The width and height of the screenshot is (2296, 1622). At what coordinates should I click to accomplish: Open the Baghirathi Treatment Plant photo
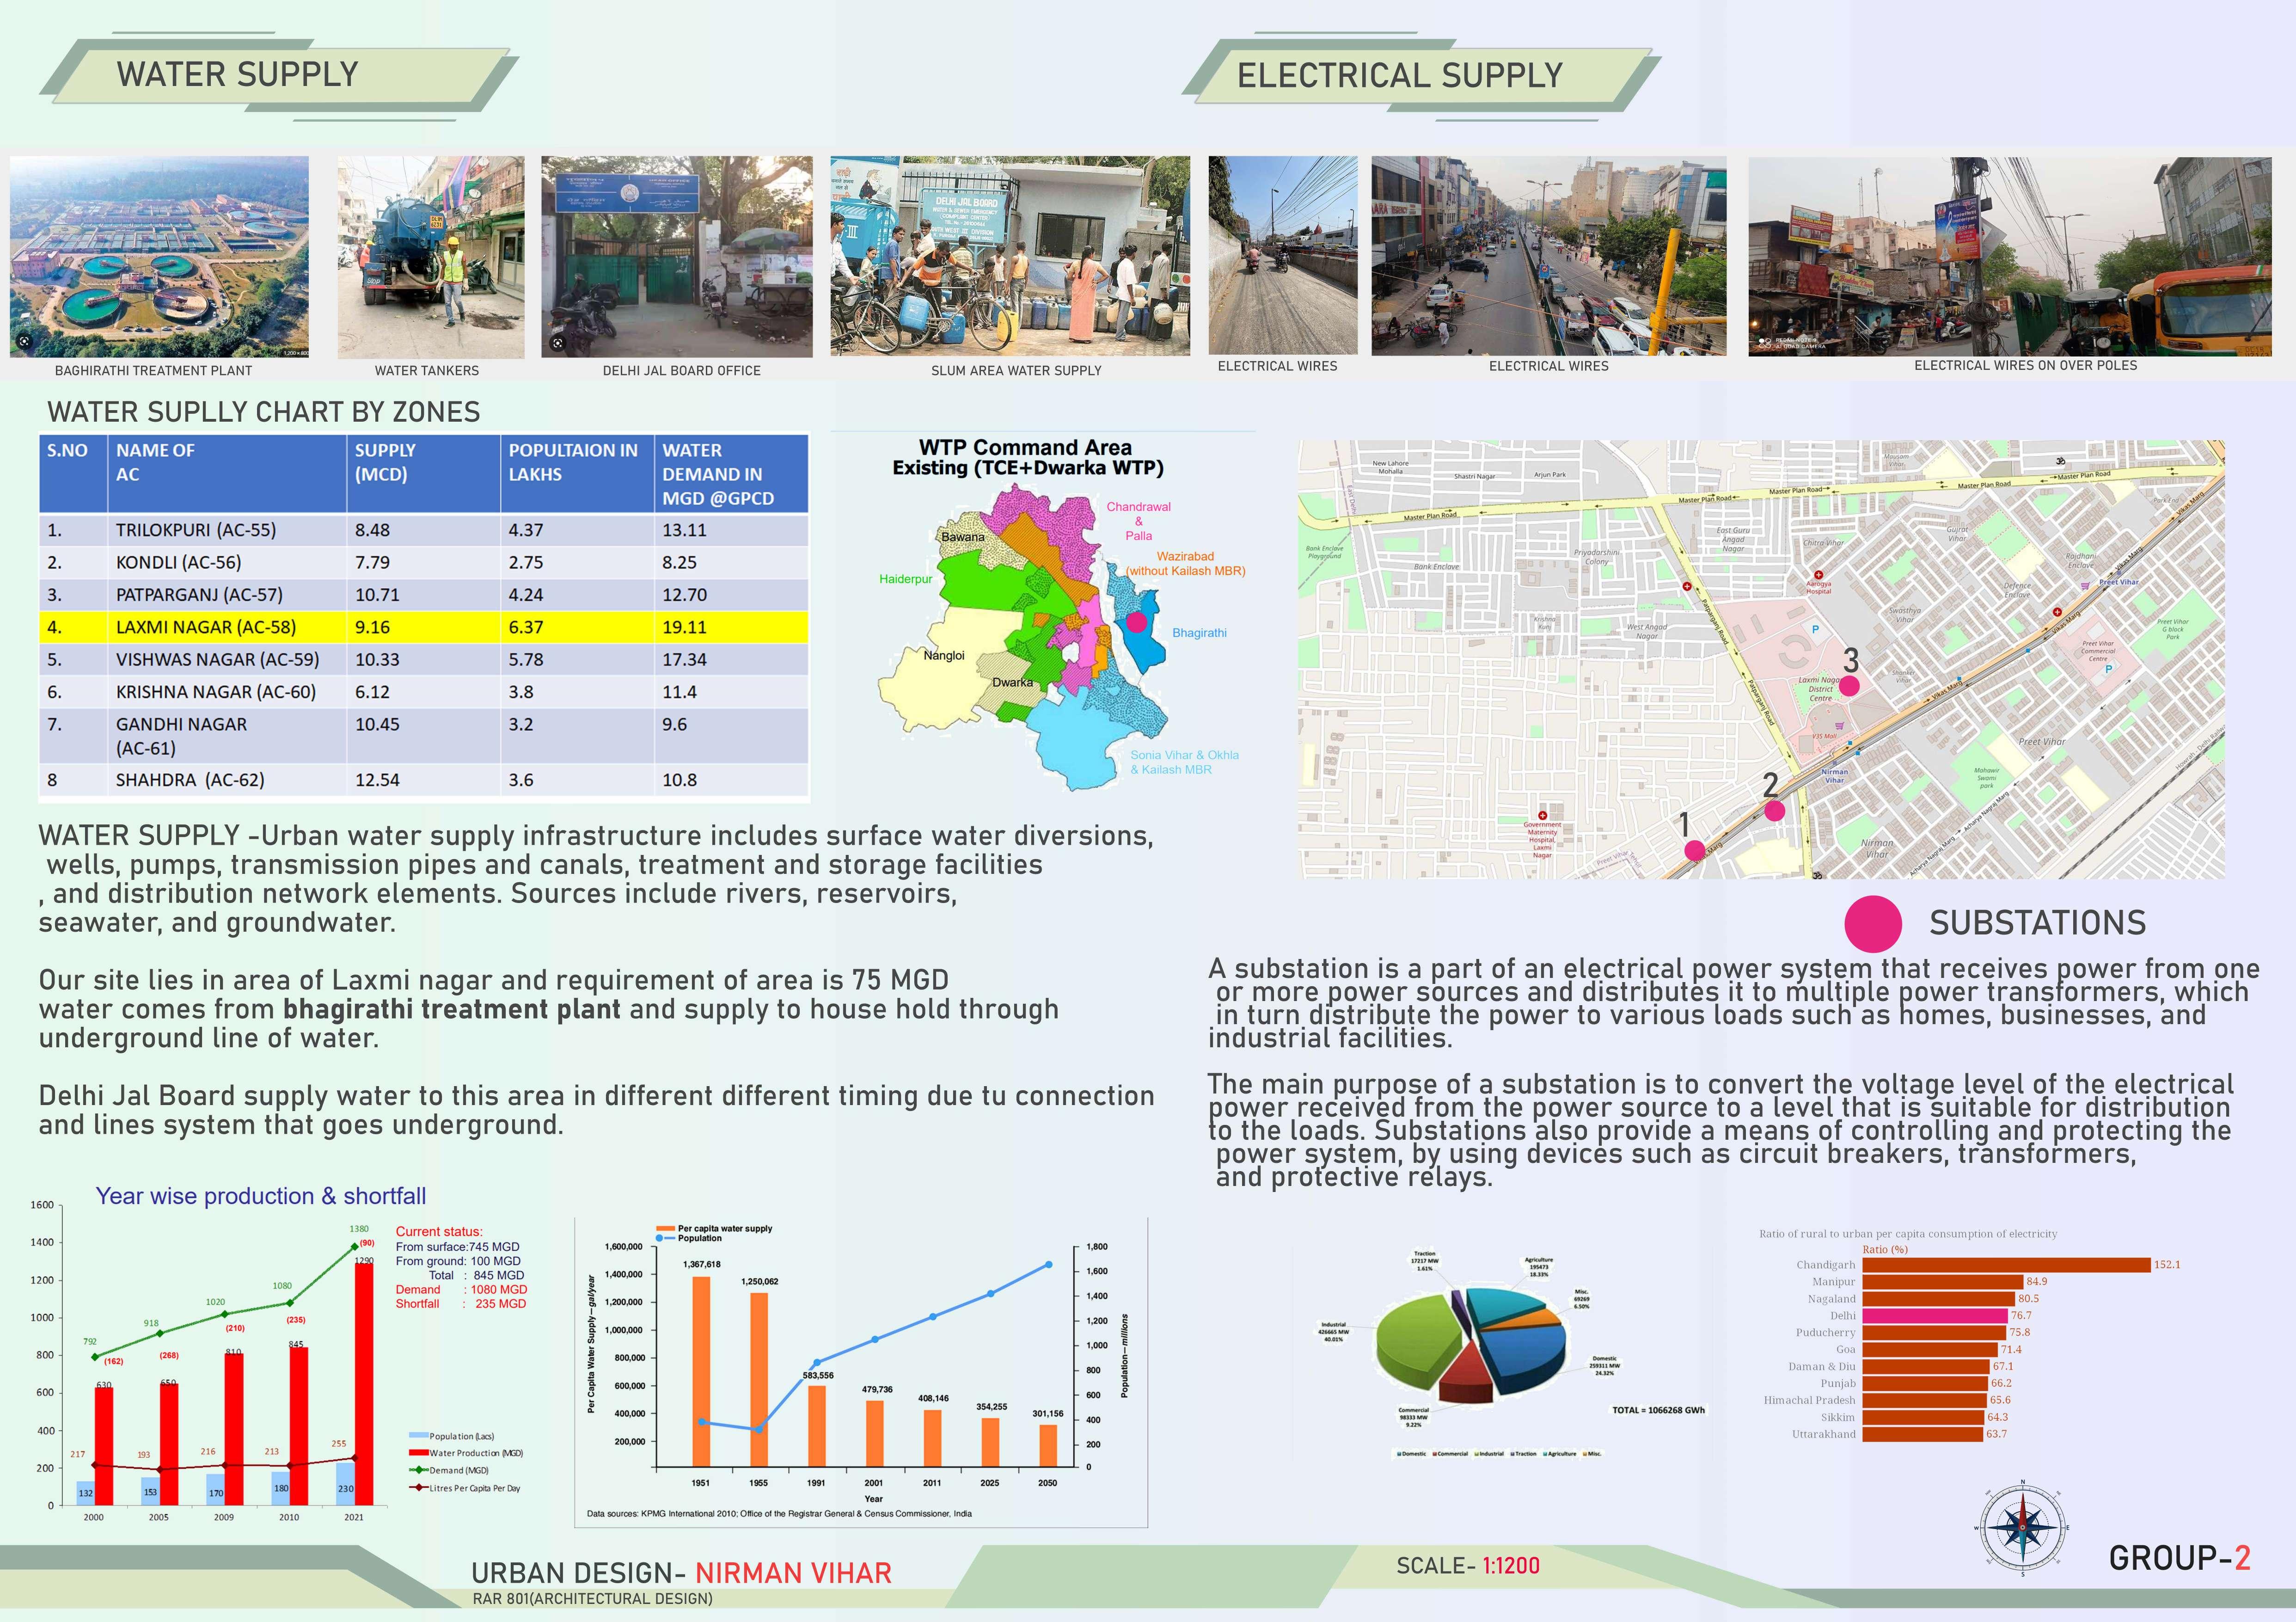[x=159, y=256]
